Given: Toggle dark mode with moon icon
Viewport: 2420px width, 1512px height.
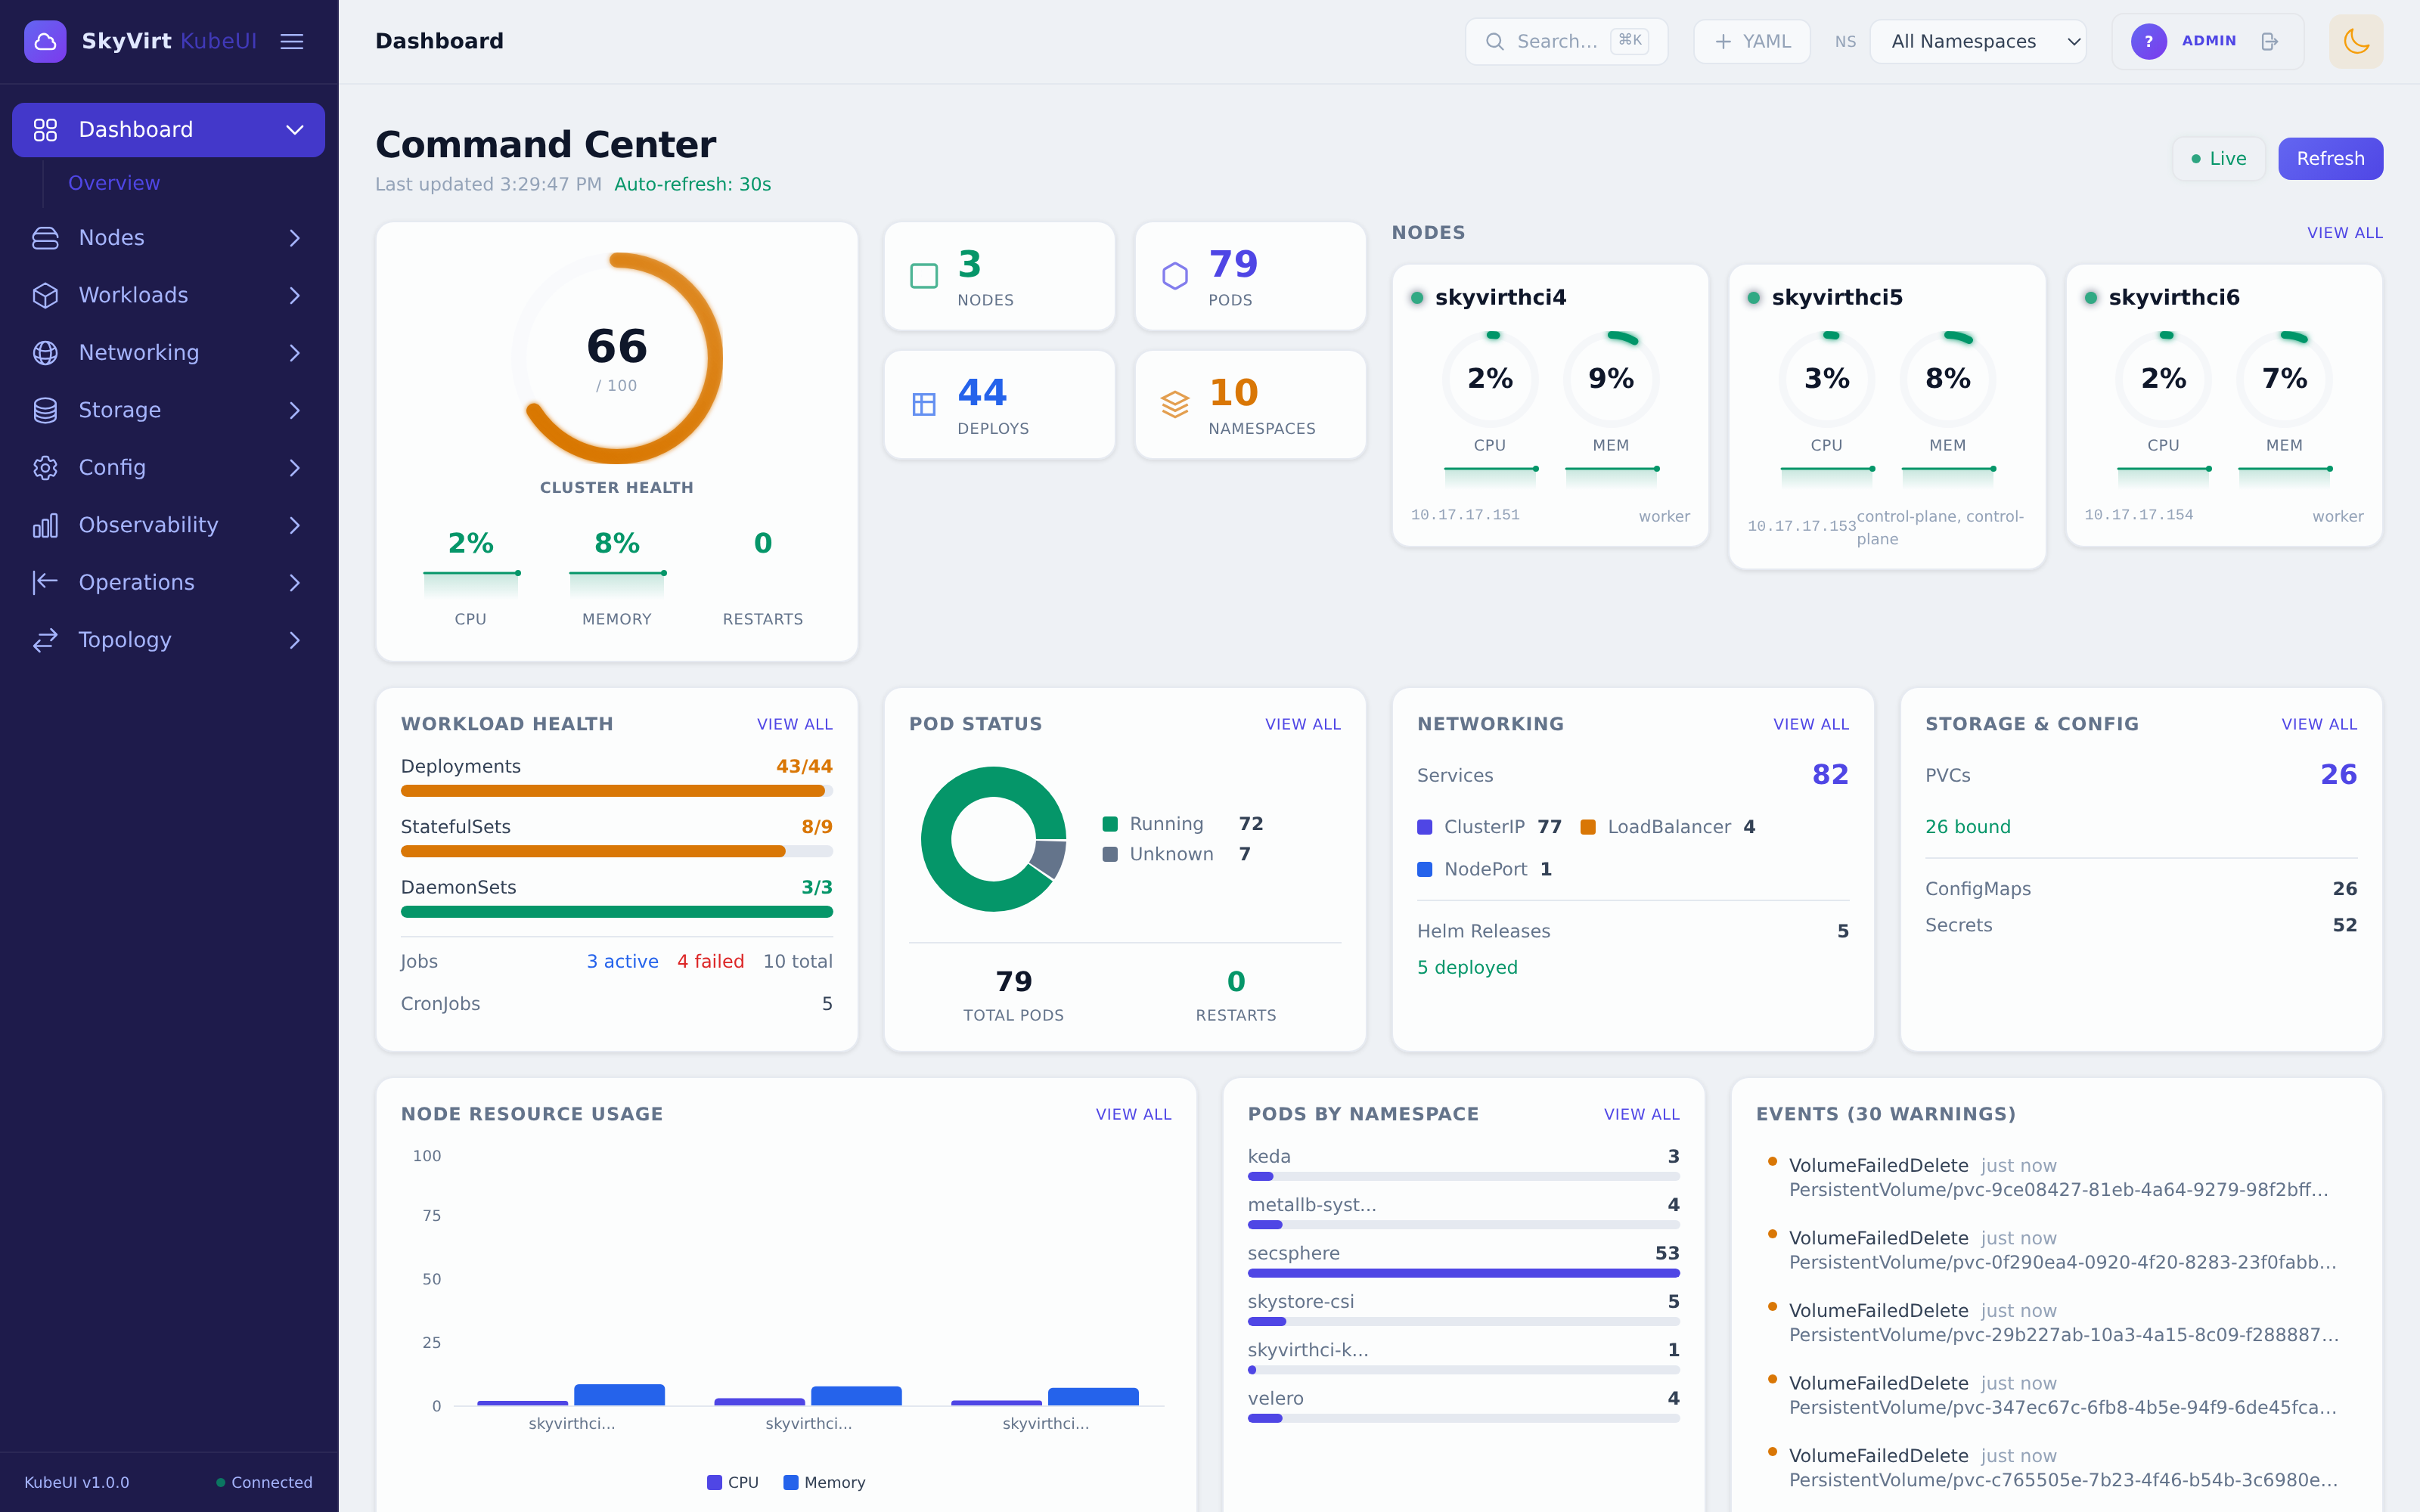Looking at the screenshot, I should tap(2356, 41).
